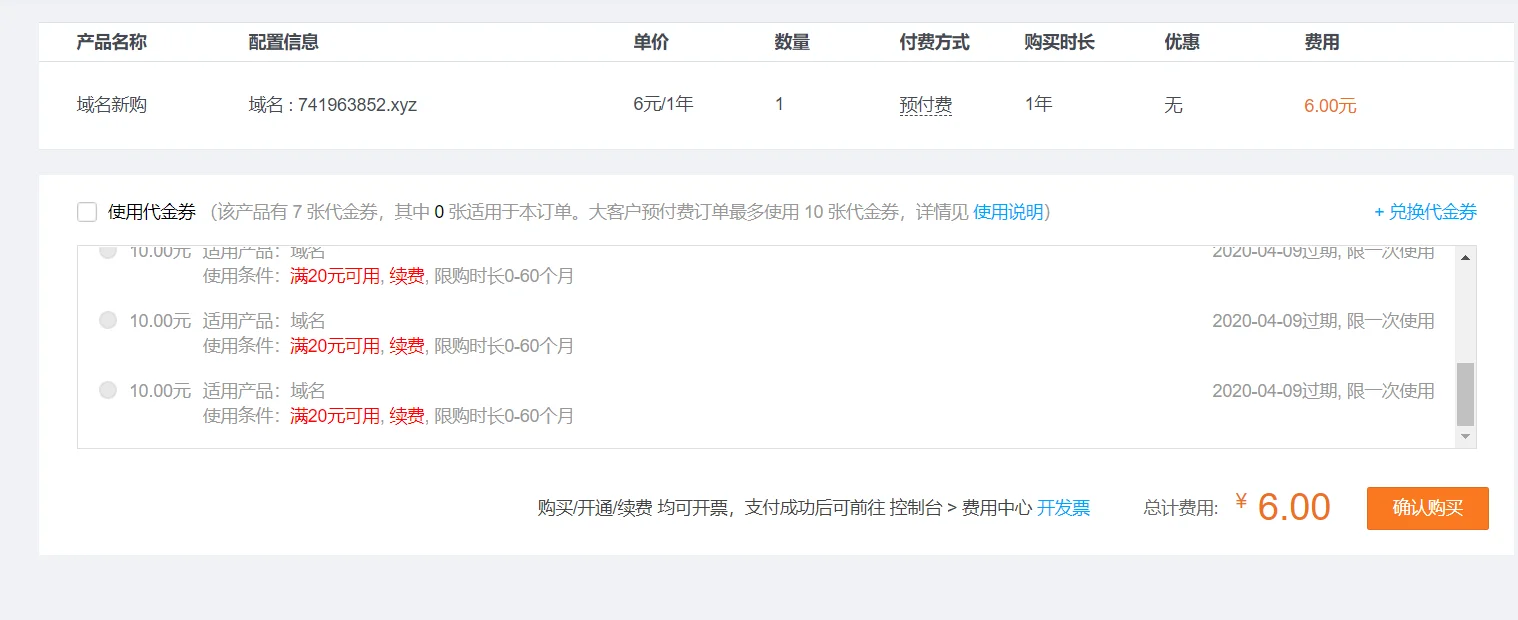1518x620 pixels.
Task: Click the 数量 column header
Action: pos(792,42)
